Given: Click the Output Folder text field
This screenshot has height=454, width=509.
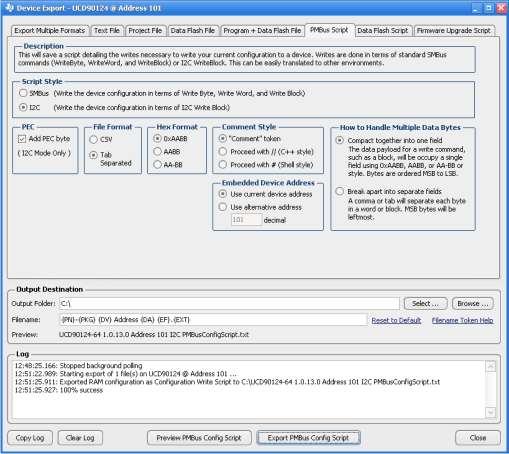Looking at the screenshot, I should [229, 304].
